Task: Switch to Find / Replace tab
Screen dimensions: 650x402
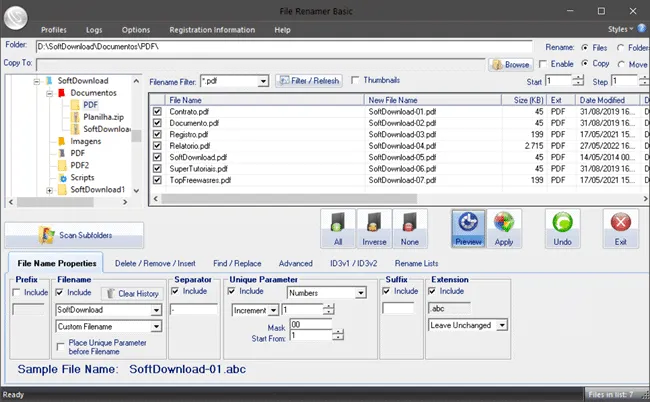Action: [237, 263]
